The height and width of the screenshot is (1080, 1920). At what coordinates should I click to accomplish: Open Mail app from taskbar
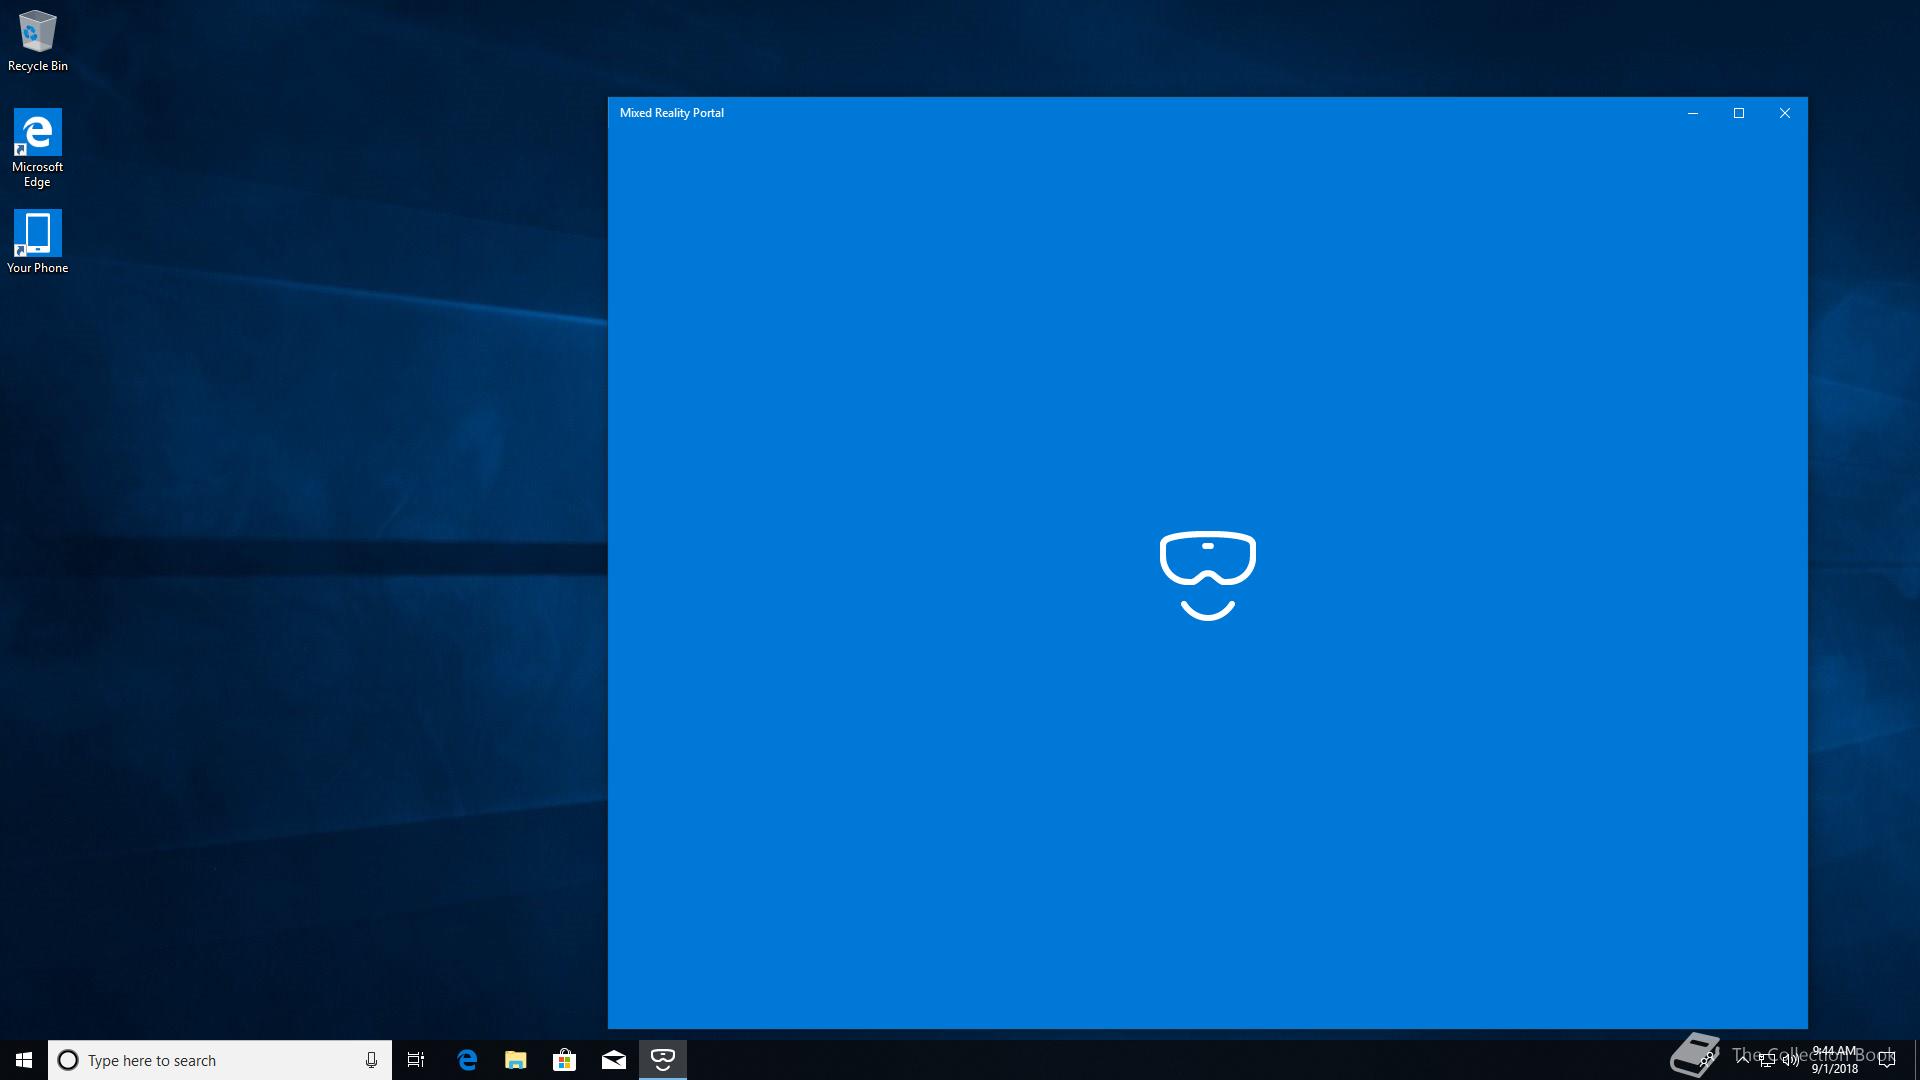click(614, 1060)
